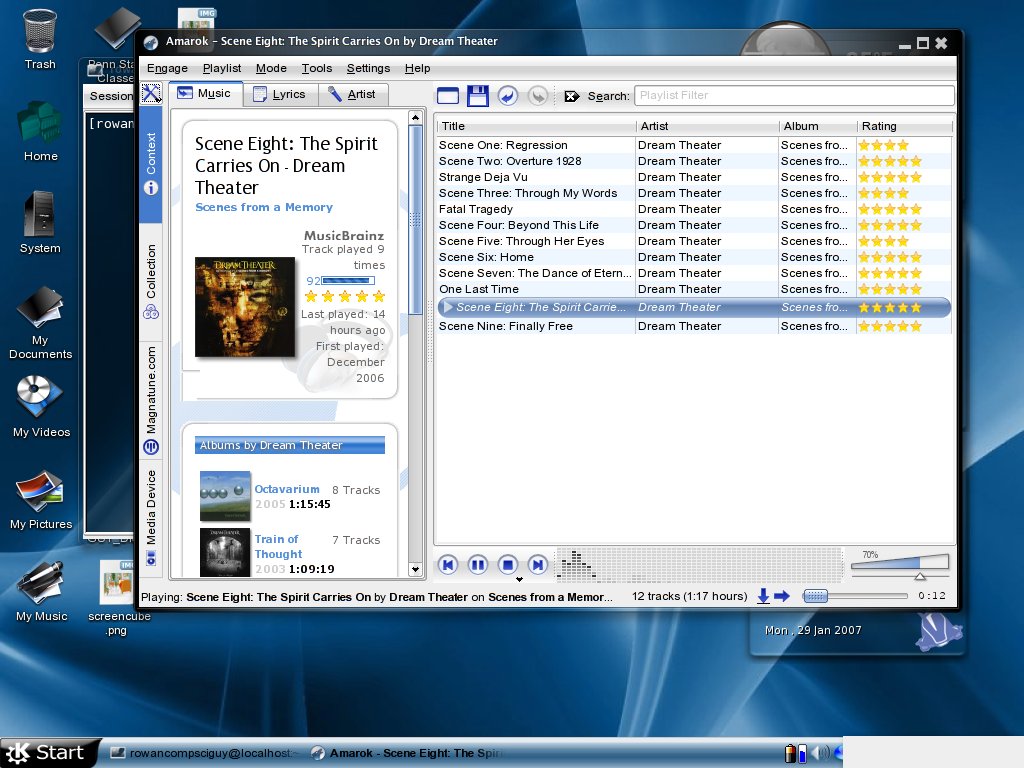The image size is (1024, 768).
Task: Open the Home desktop icon
Action: [x=40, y=131]
